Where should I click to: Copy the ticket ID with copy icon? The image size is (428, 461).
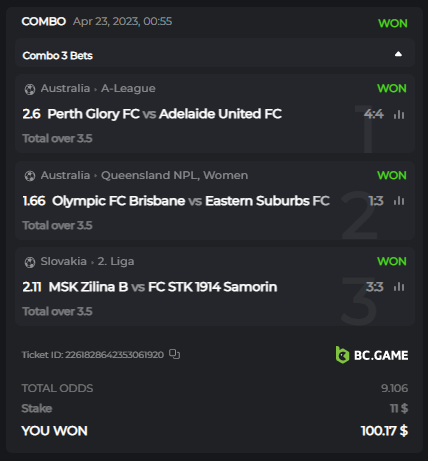pyautogui.click(x=174, y=354)
